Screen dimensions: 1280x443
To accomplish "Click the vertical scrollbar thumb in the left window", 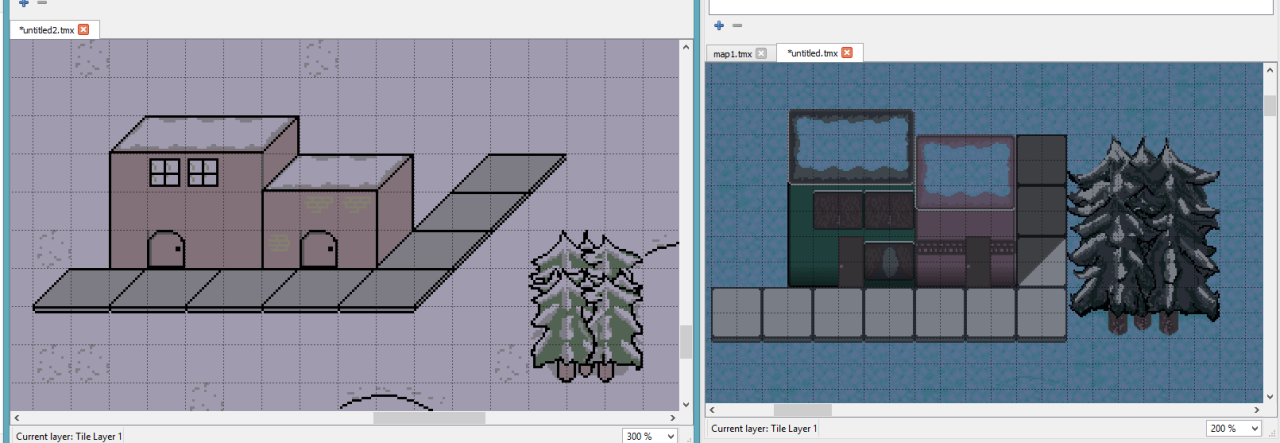I will point(686,342).
